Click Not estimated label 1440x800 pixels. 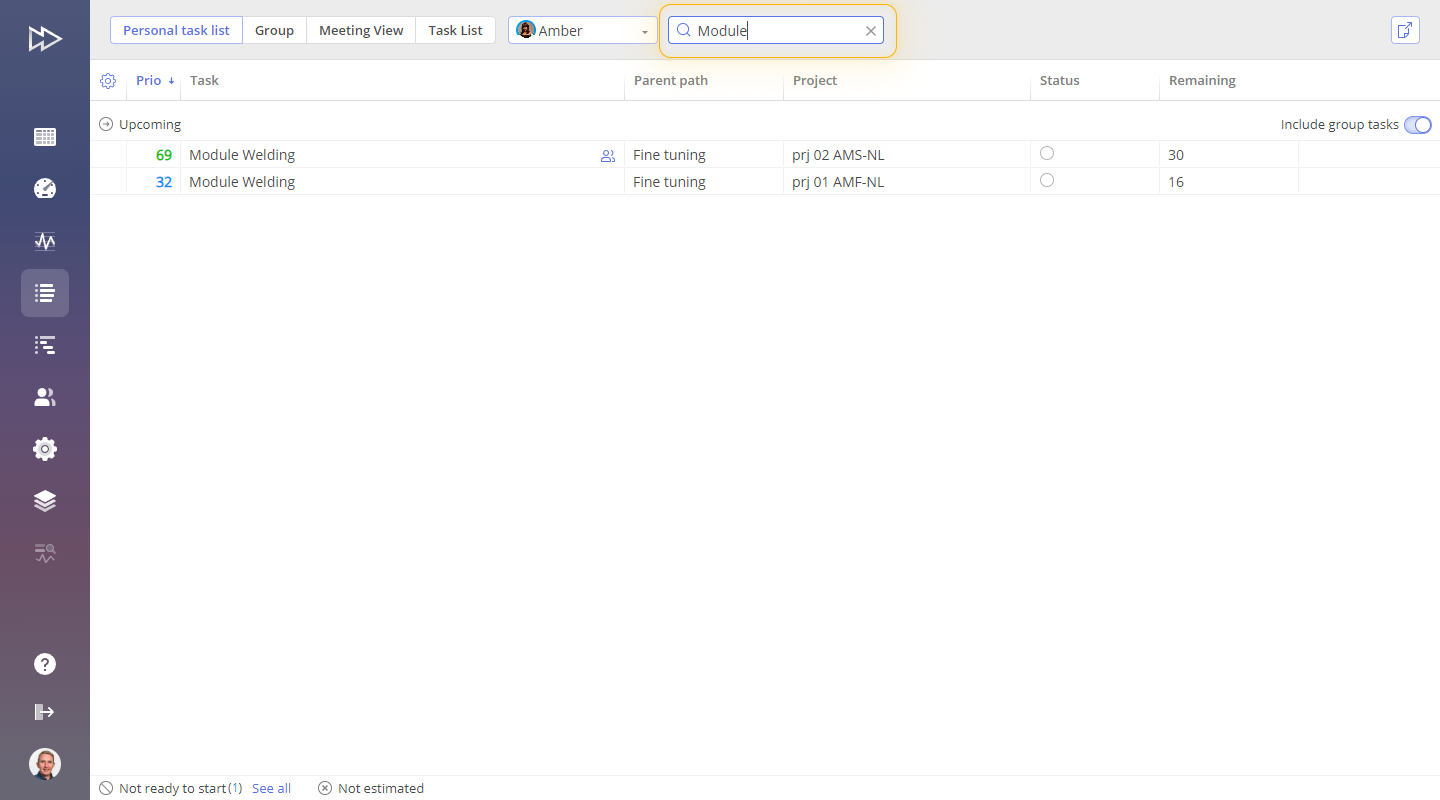[x=381, y=788]
